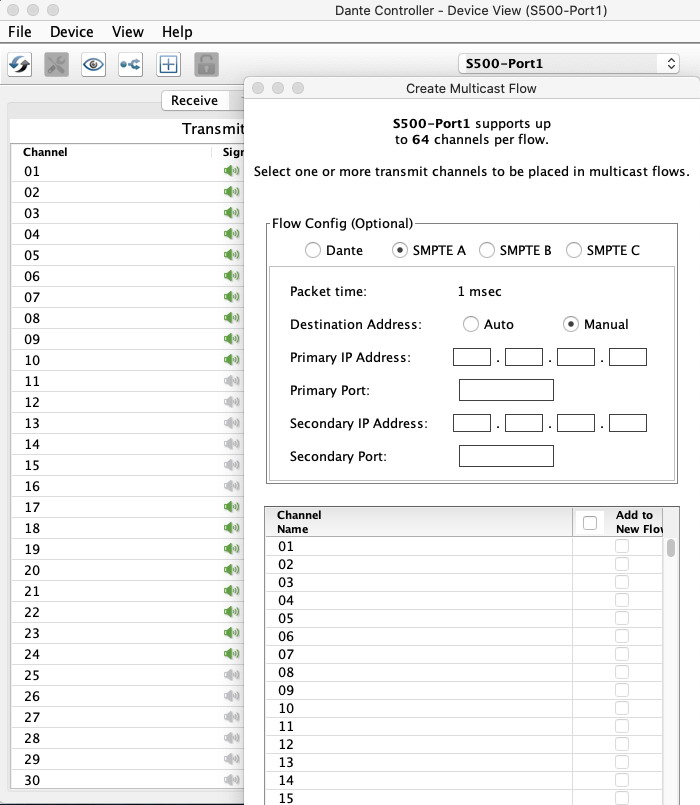The width and height of the screenshot is (700, 805).
Task: Select the SMPTE C radio button
Action: click(x=574, y=251)
